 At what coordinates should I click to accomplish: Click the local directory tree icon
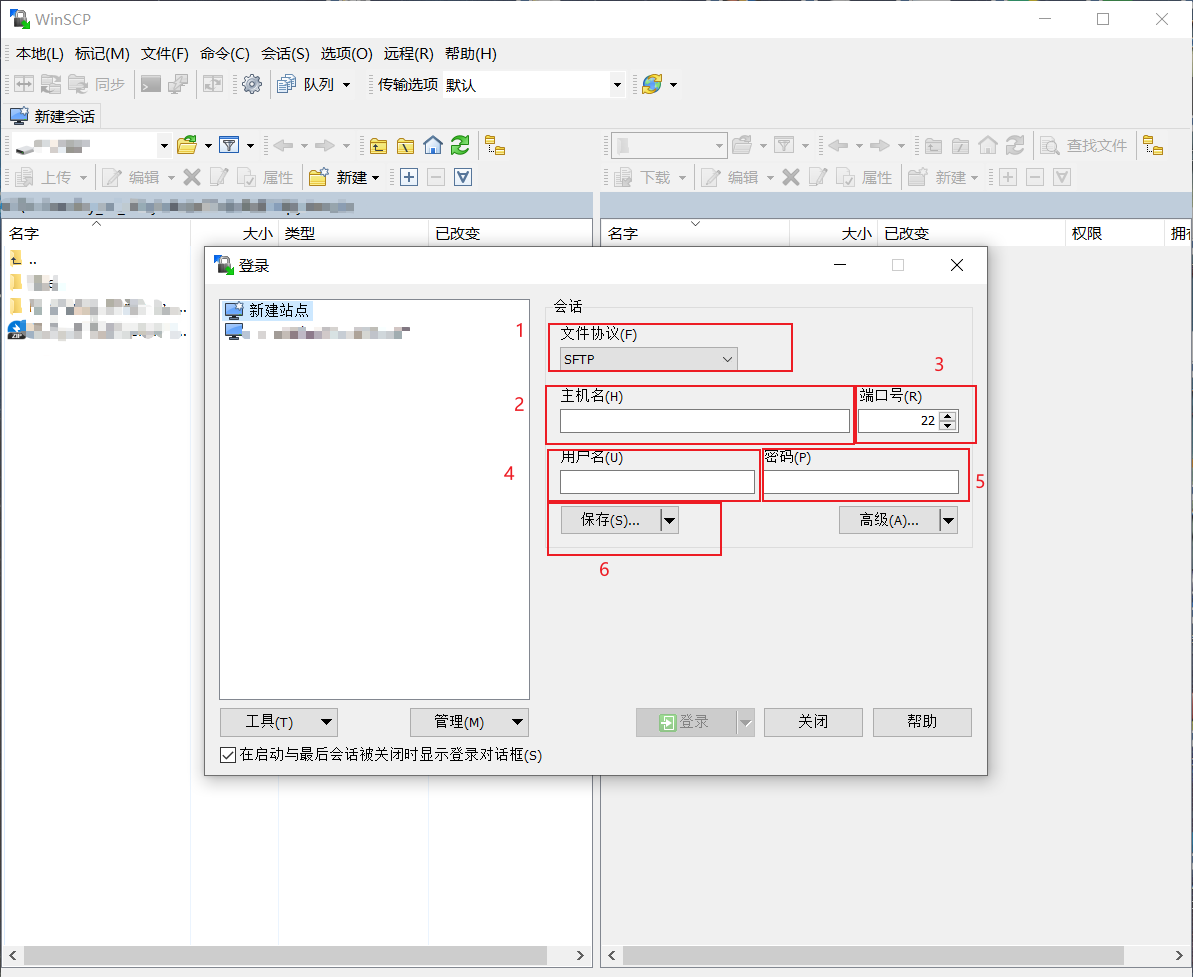tap(495, 145)
